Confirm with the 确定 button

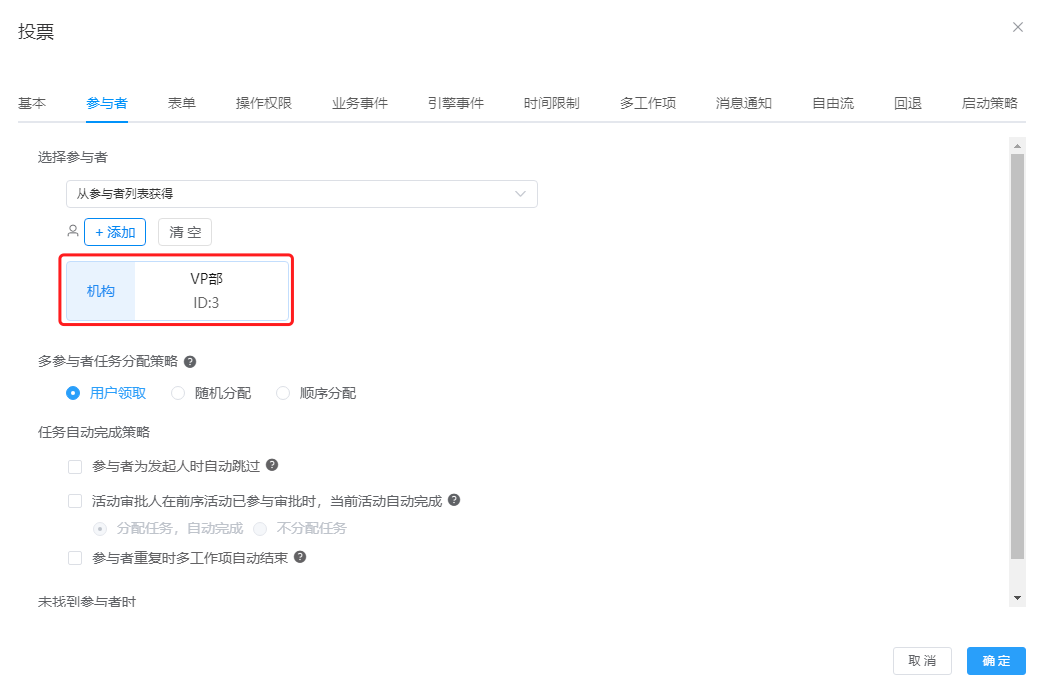pyautogui.click(x=996, y=661)
